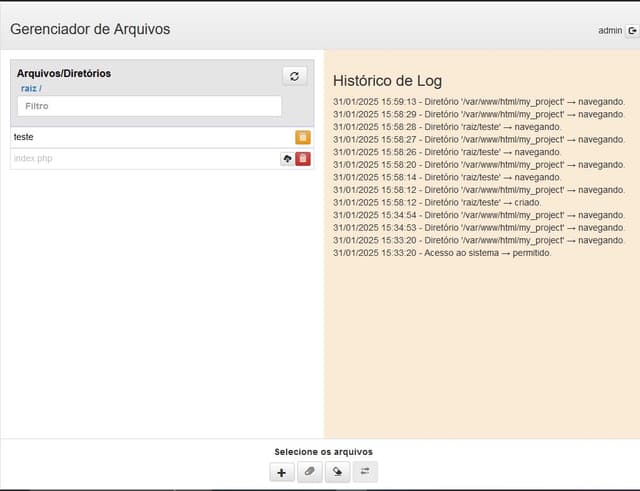Click the Histórico de Log heading
The width and height of the screenshot is (640, 491).
pos(387,81)
